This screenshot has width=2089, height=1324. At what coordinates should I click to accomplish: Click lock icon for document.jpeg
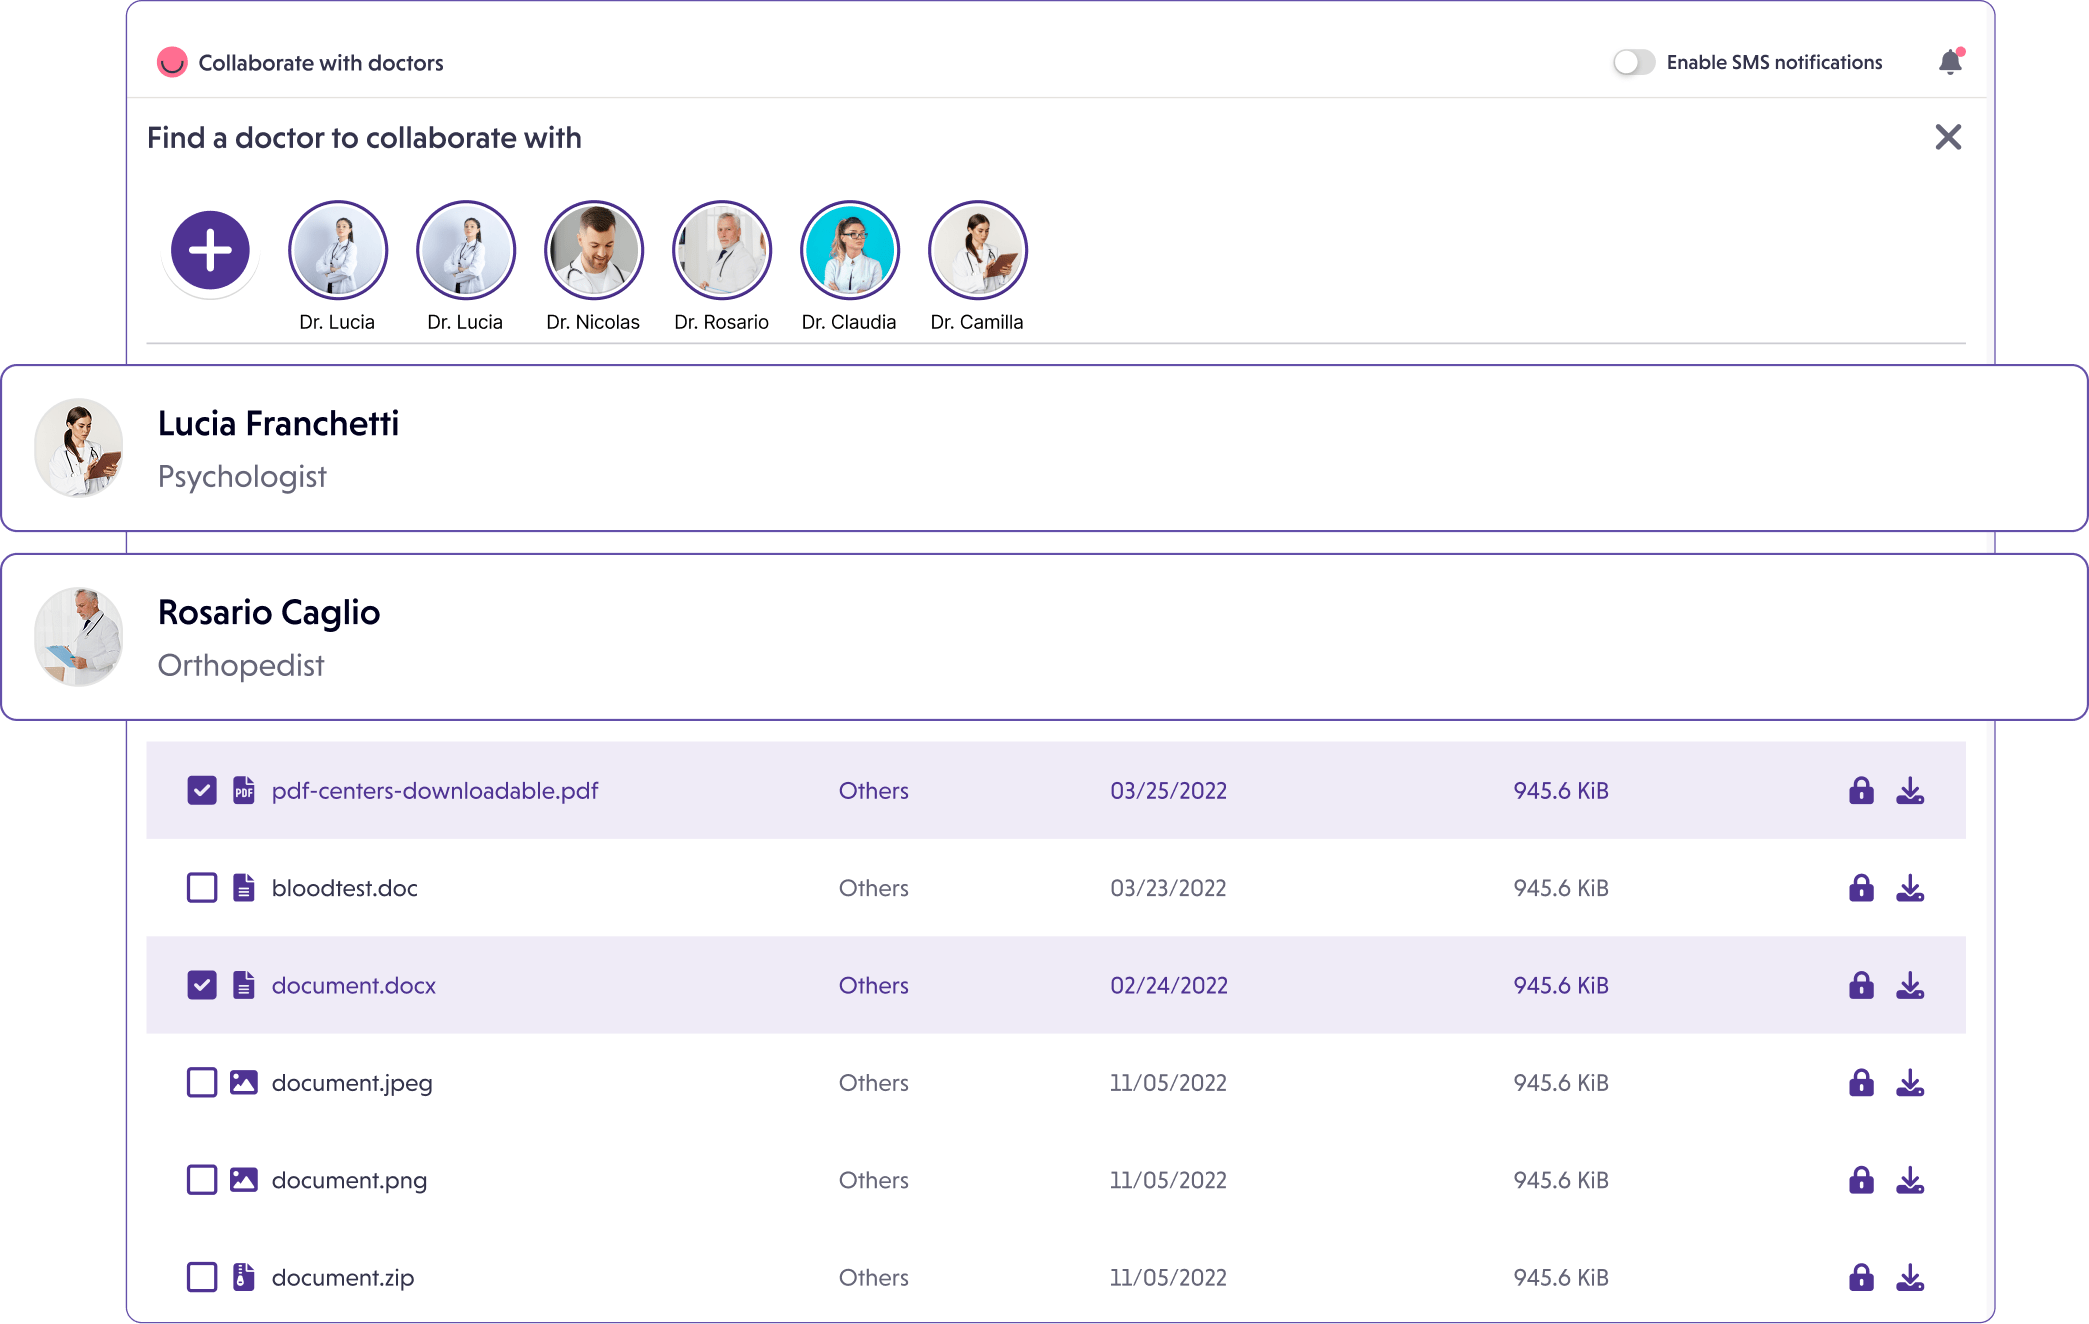pyautogui.click(x=1860, y=1083)
